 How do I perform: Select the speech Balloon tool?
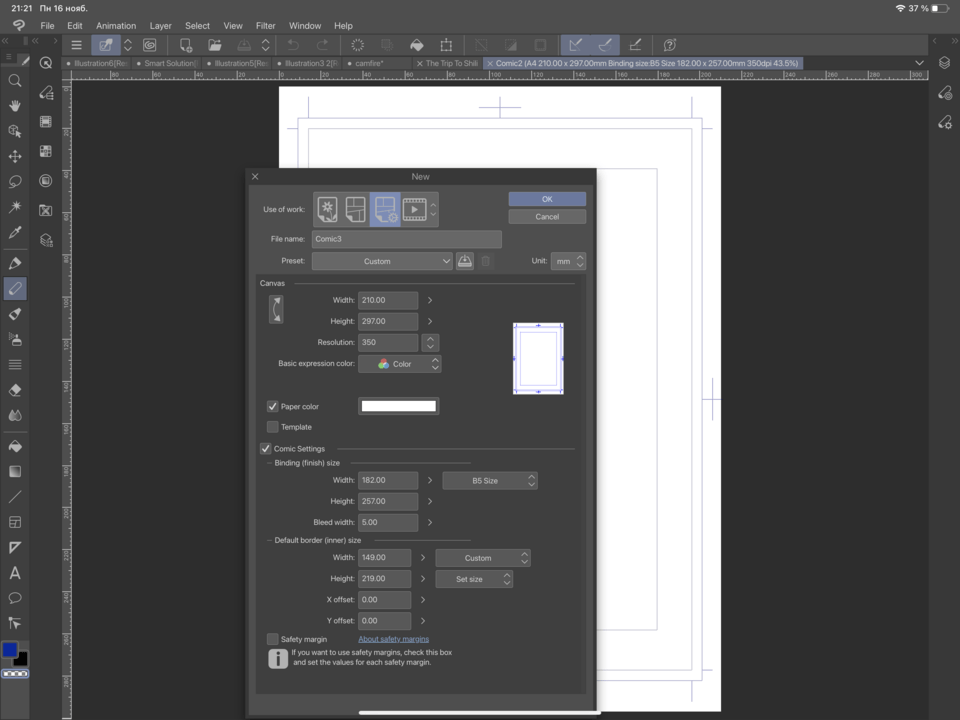(x=15, y=597)
